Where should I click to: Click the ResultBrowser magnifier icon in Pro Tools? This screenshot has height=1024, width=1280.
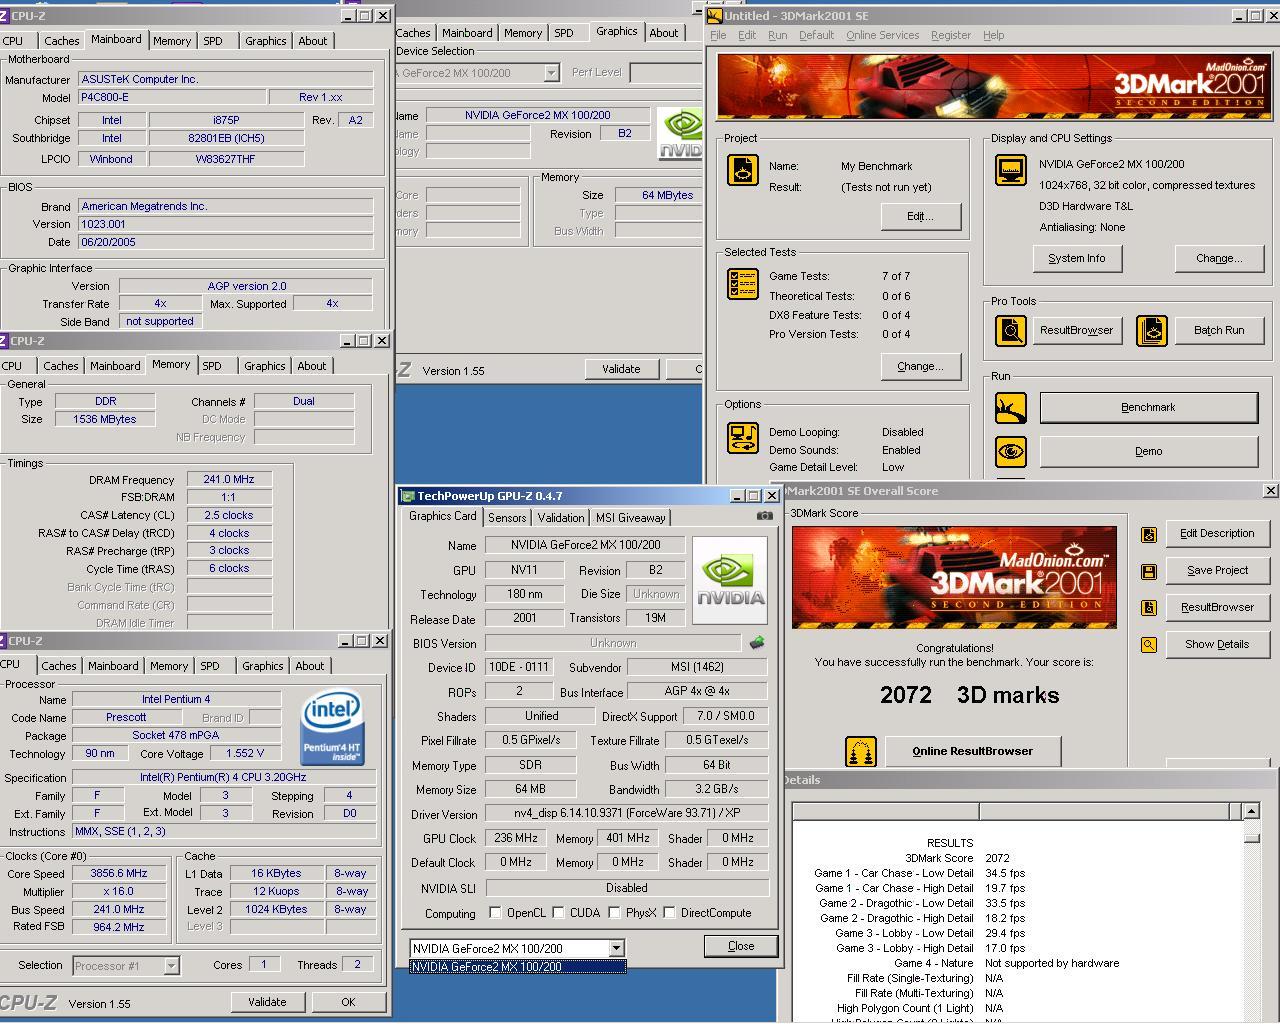[x=1011, y=331]
